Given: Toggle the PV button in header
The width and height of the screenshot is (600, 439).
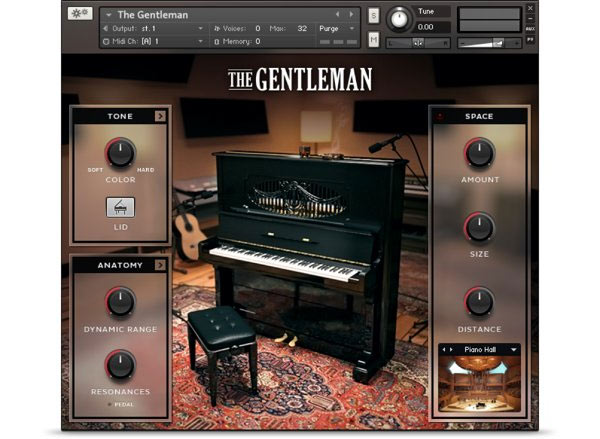Looking at the screenshot, I should [530, 40].
